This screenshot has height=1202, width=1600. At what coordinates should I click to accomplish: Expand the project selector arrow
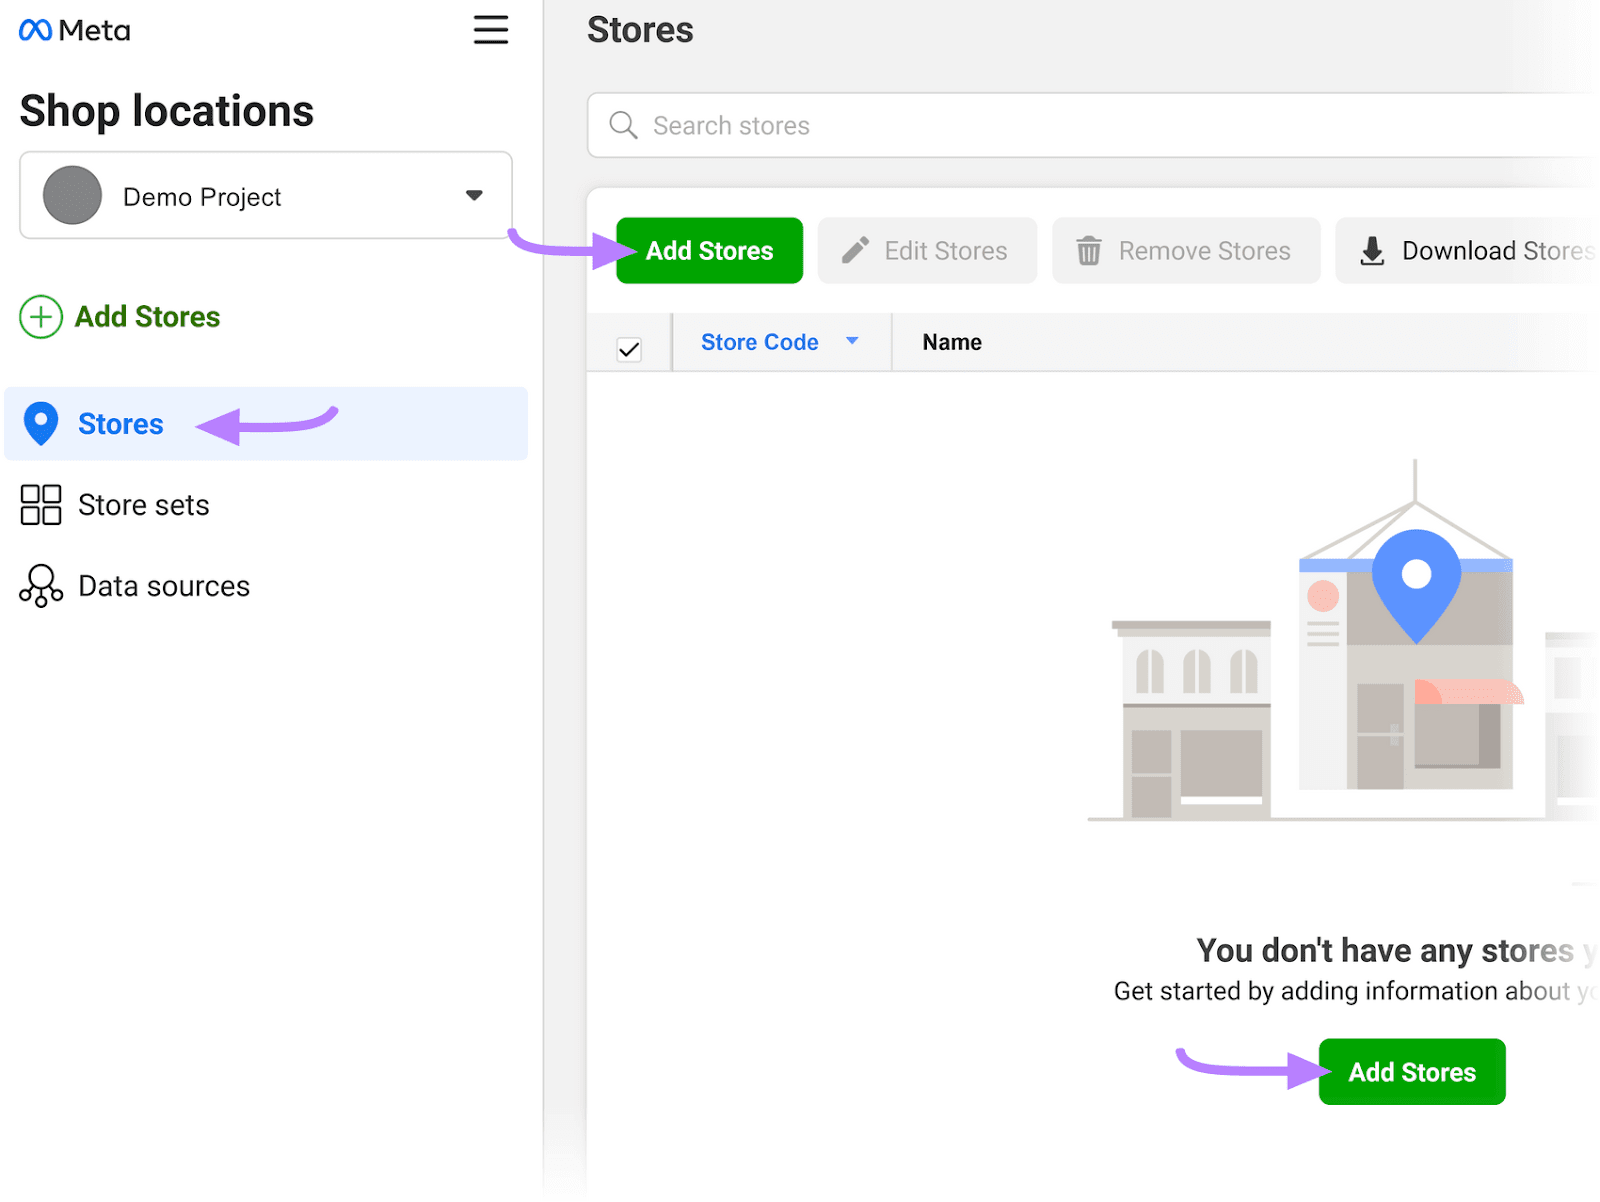pyautogui.click(x=474, y=195)
